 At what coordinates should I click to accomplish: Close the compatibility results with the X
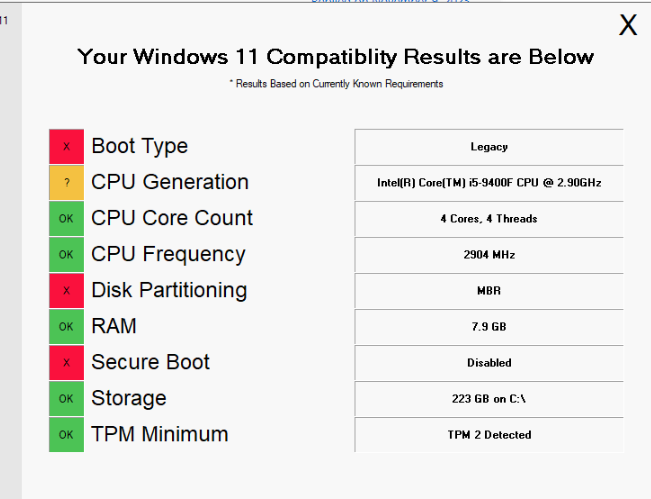pyautogui.click(x=628, y=25)
